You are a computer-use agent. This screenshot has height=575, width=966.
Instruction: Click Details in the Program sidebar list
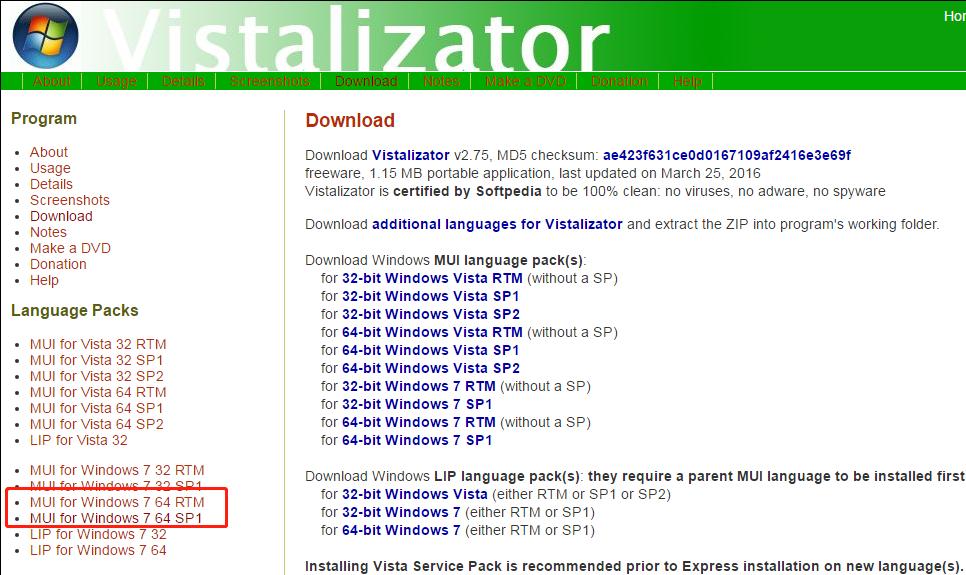tap(51, 184)
